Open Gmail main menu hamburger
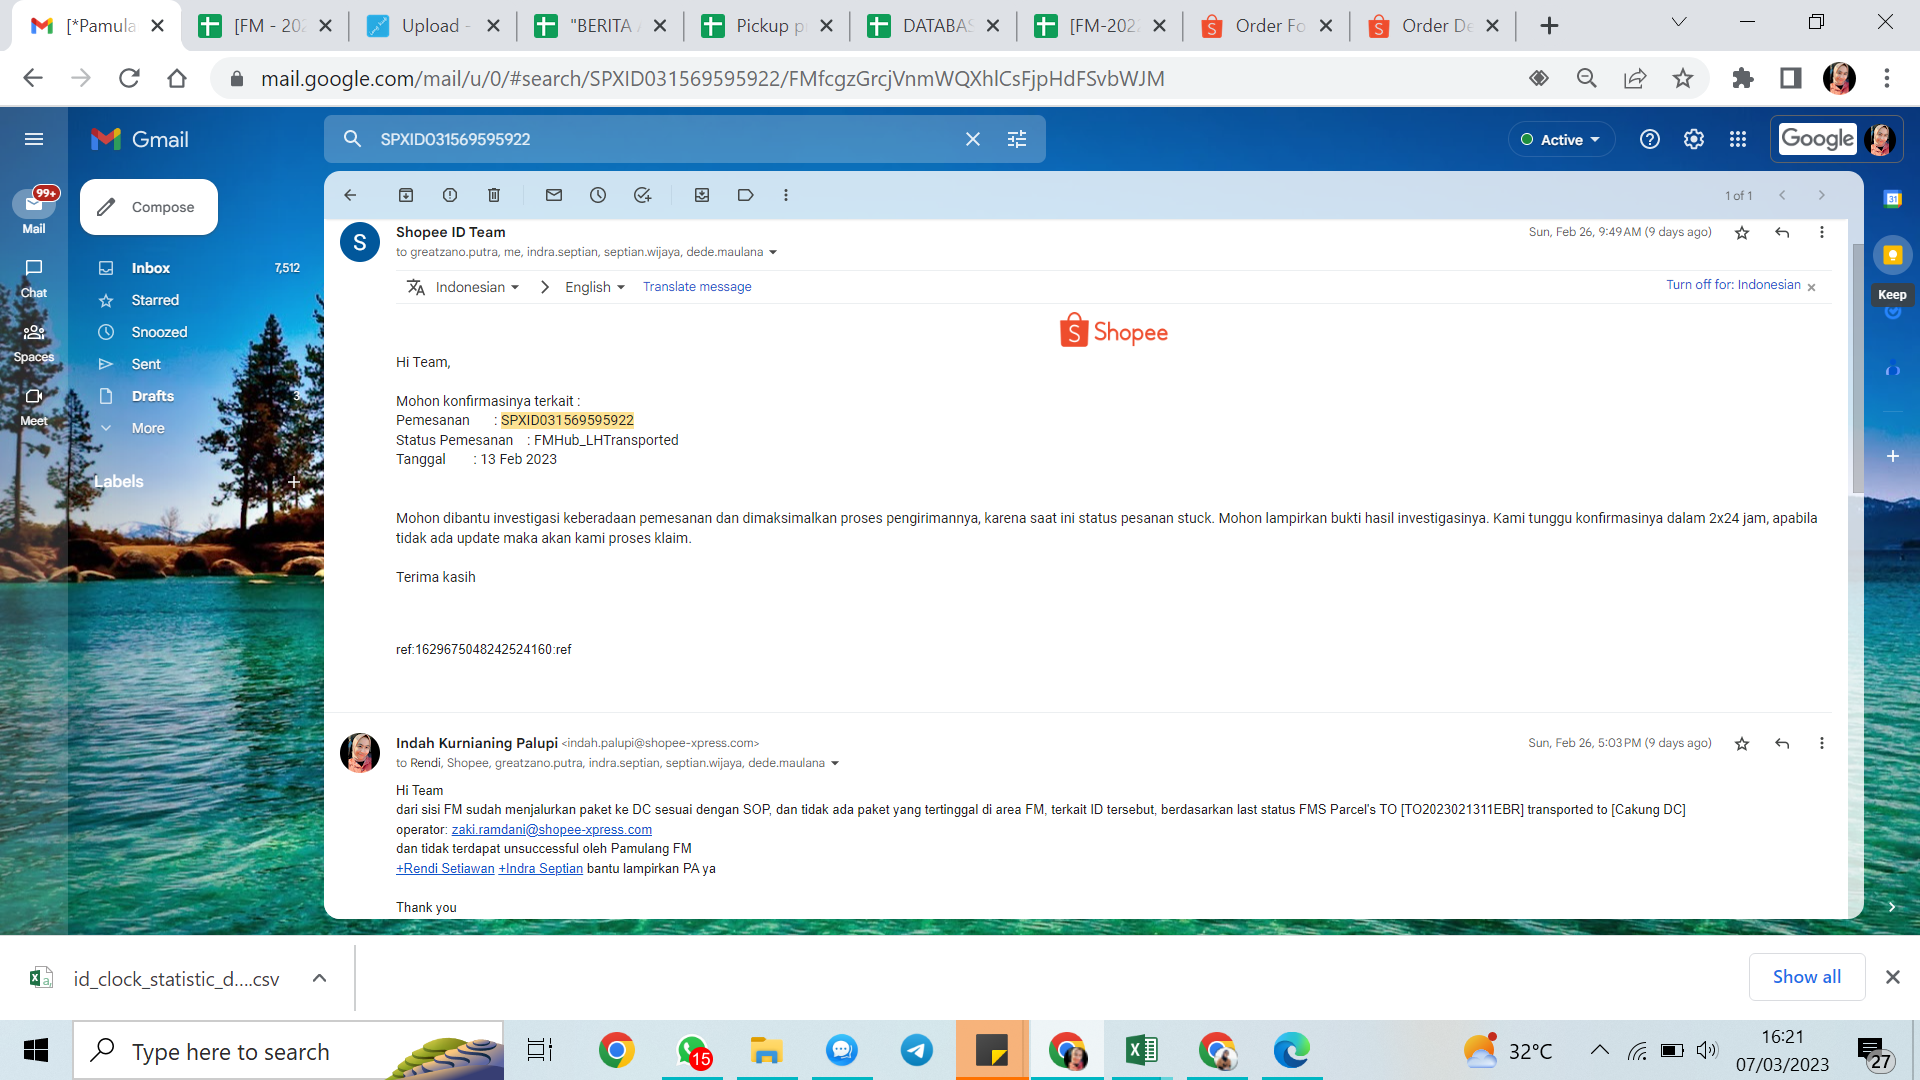The height and width of the screenshot is (1080, 1920). 34,139
